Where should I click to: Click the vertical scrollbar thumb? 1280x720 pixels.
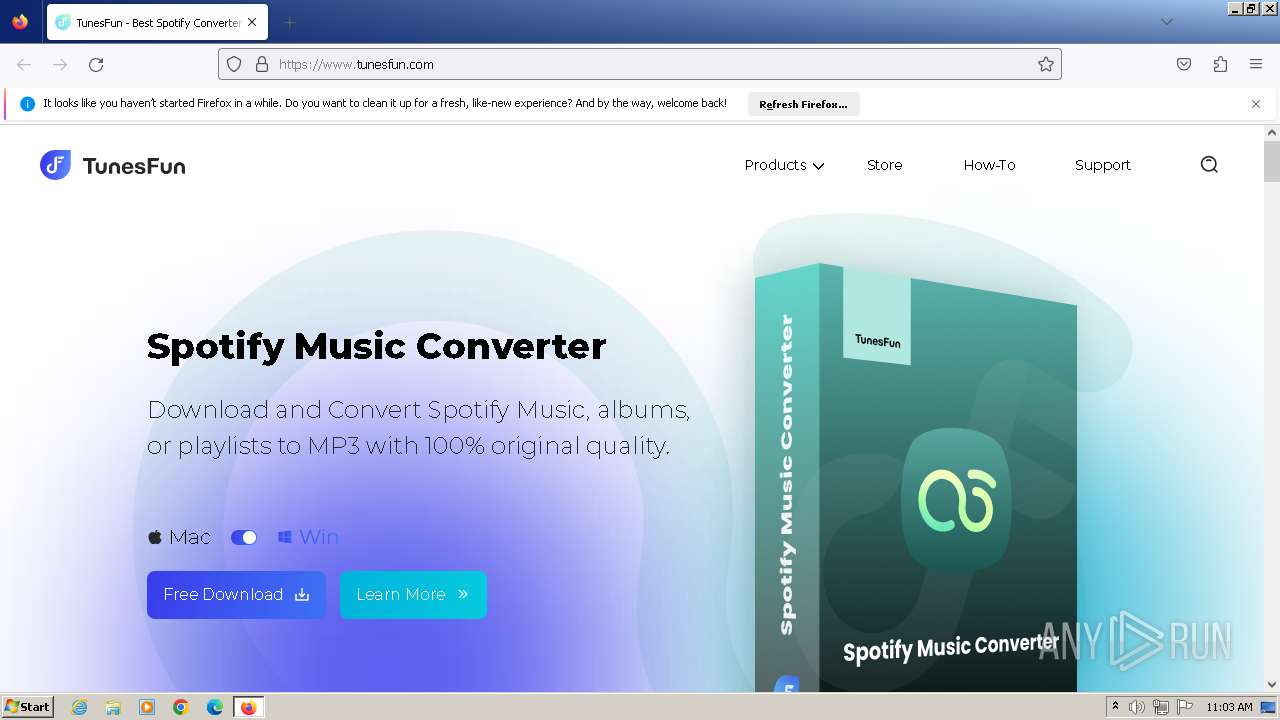[1272, 162]
